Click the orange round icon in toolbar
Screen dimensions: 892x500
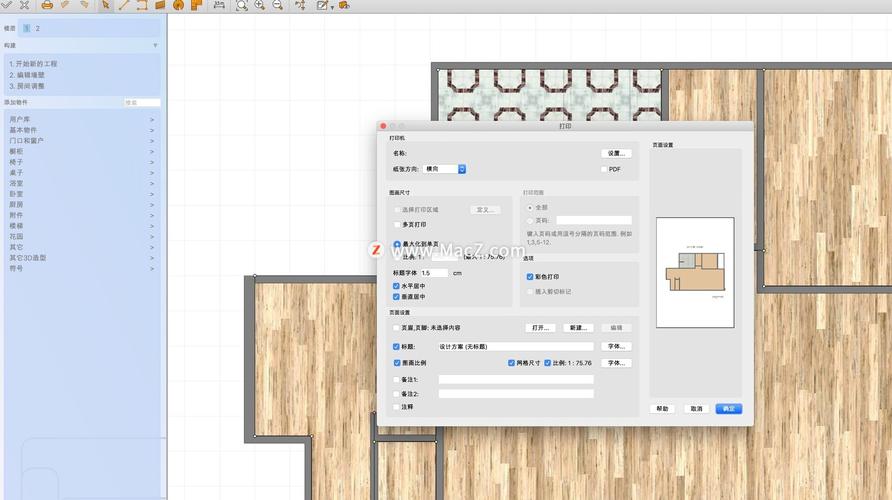(x=178, y=5)
